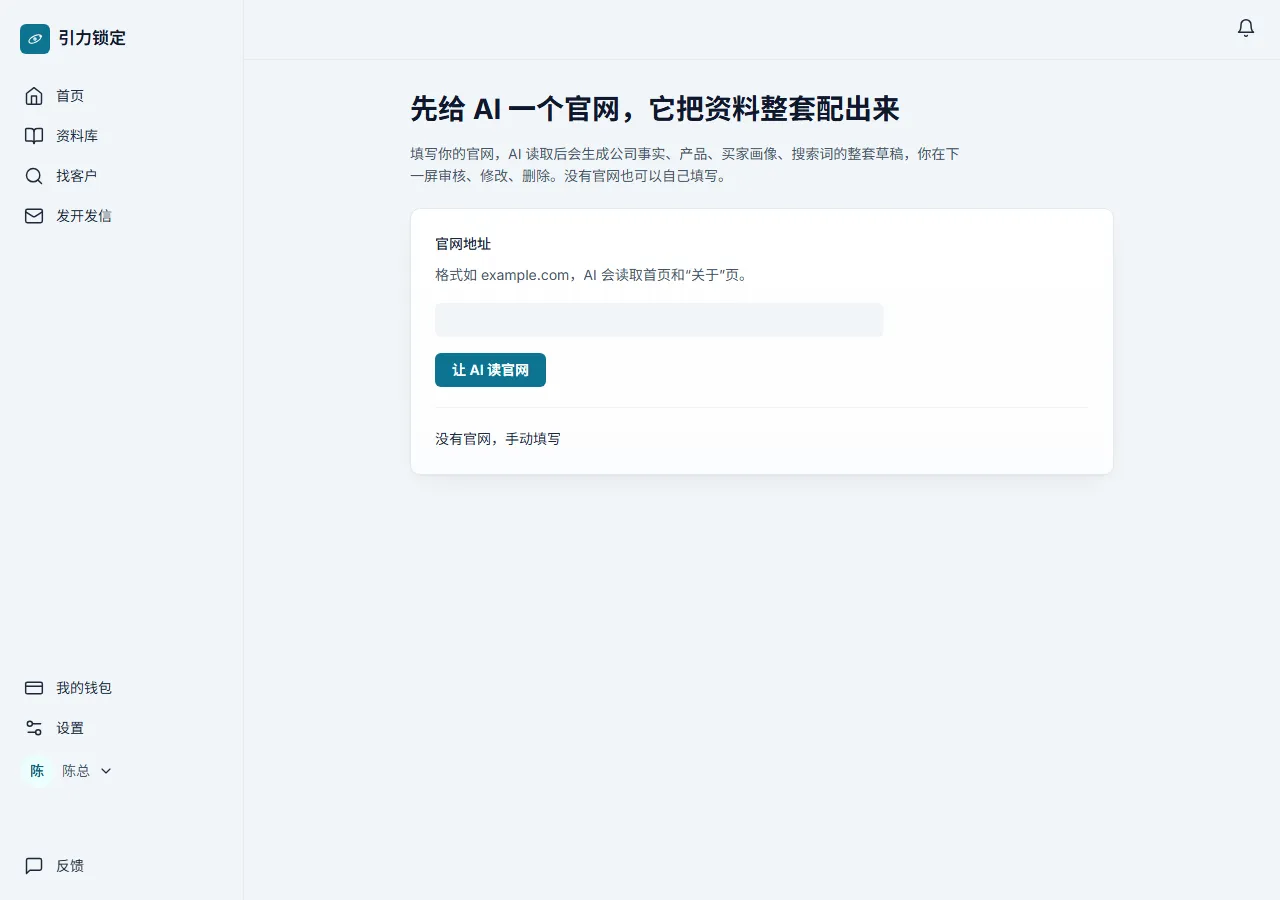The width and height of the screenshot is (1280, 900).
Task: Expand the 陈总 account menu chevron
Action: (x=106, y=771)
